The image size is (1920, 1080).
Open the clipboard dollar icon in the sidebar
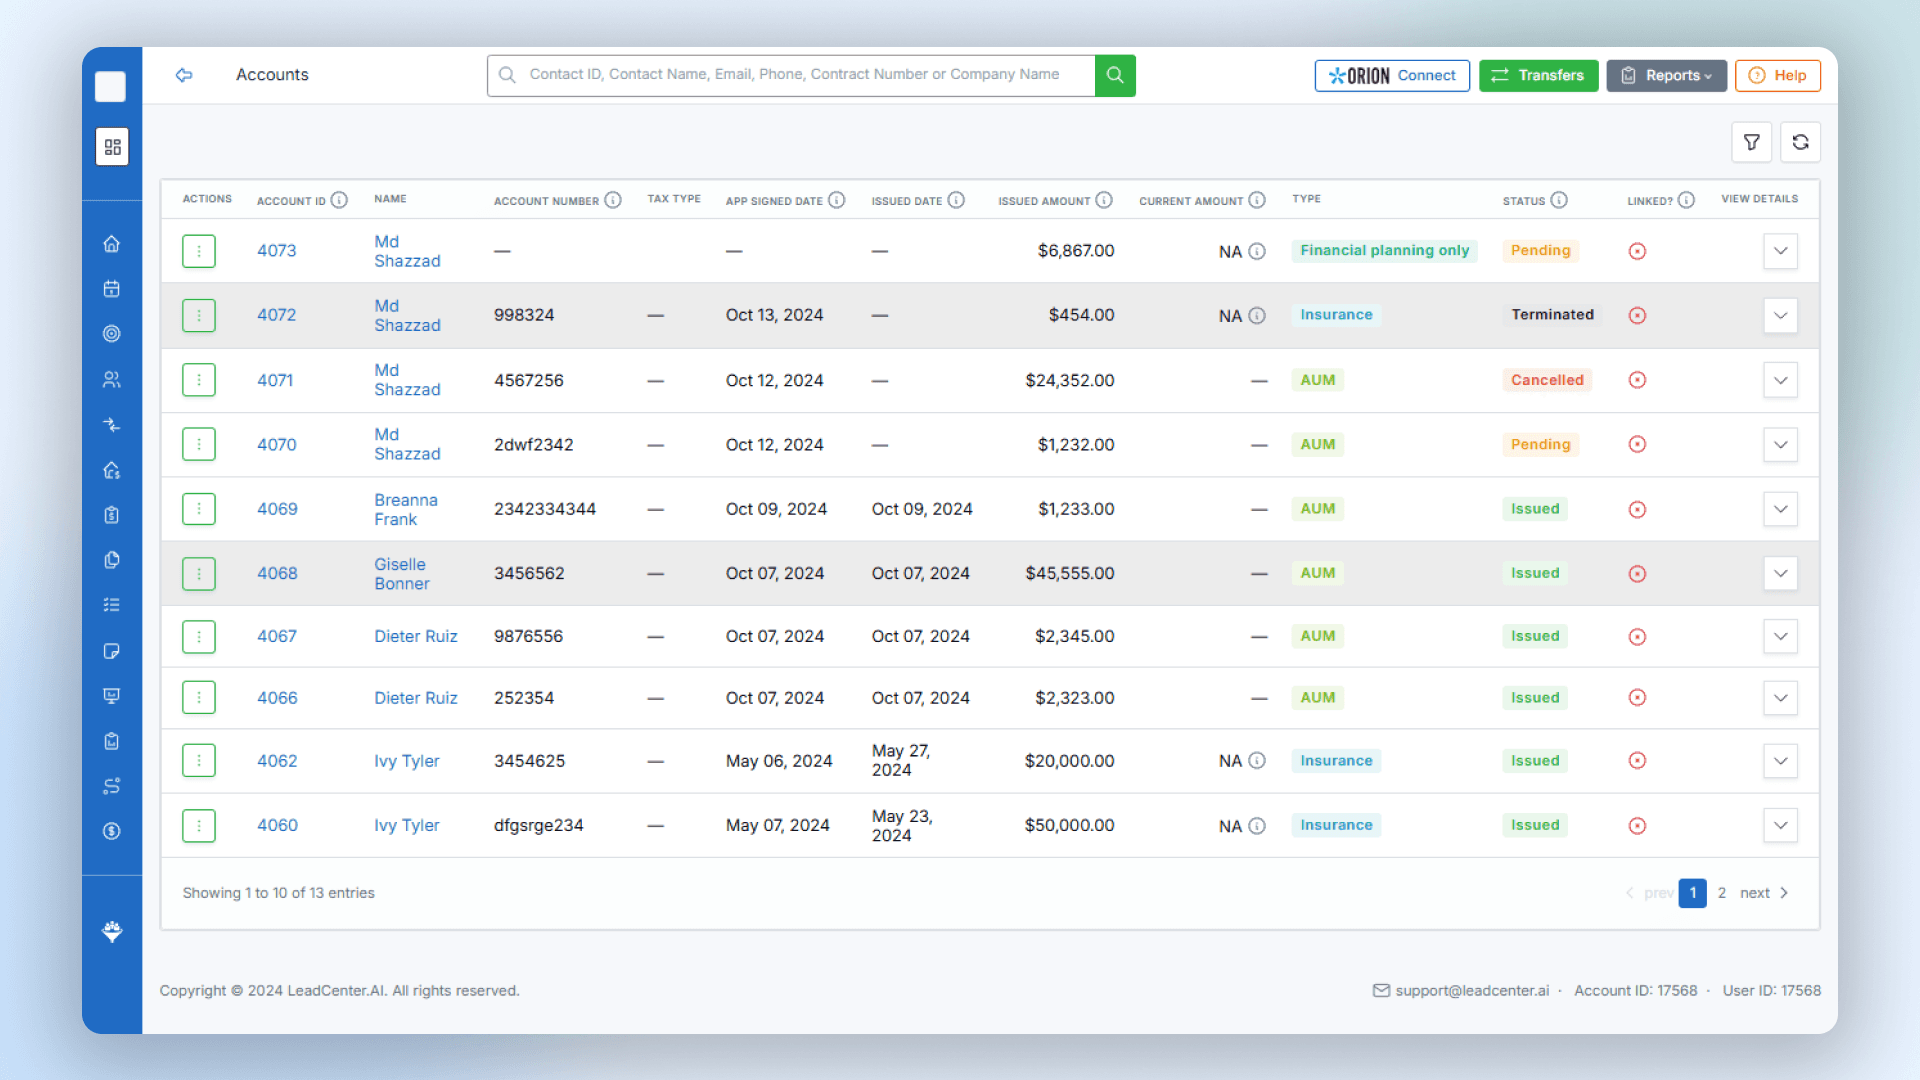pos(112,515)
